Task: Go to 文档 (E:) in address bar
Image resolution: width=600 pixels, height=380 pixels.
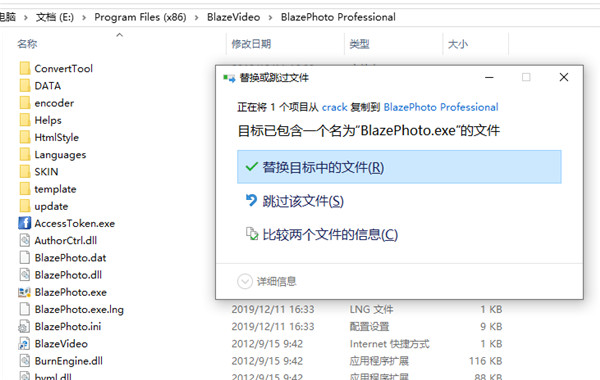Action: [55, 17]
